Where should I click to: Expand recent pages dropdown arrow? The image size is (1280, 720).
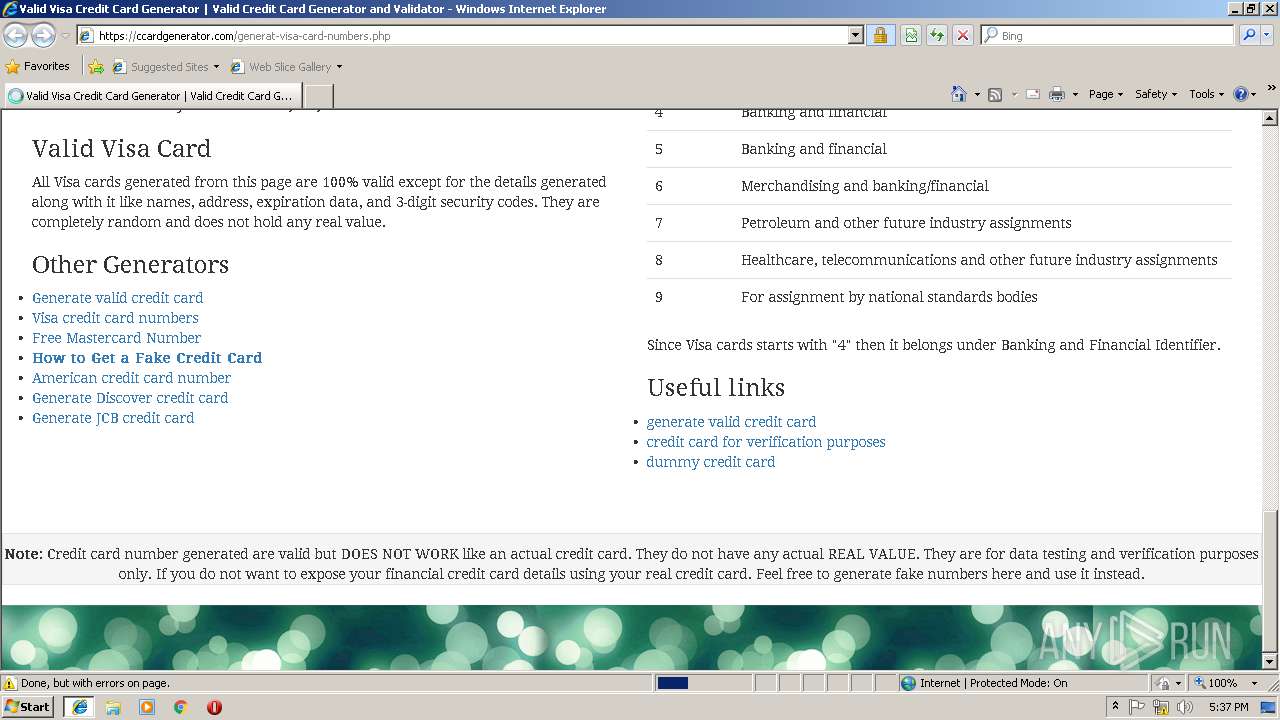[x=65, y=36]
